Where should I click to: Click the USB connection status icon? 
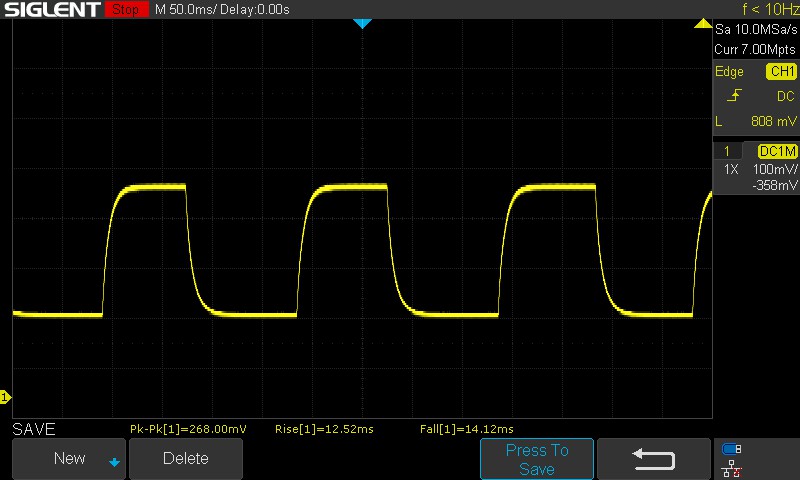point(732,449)
